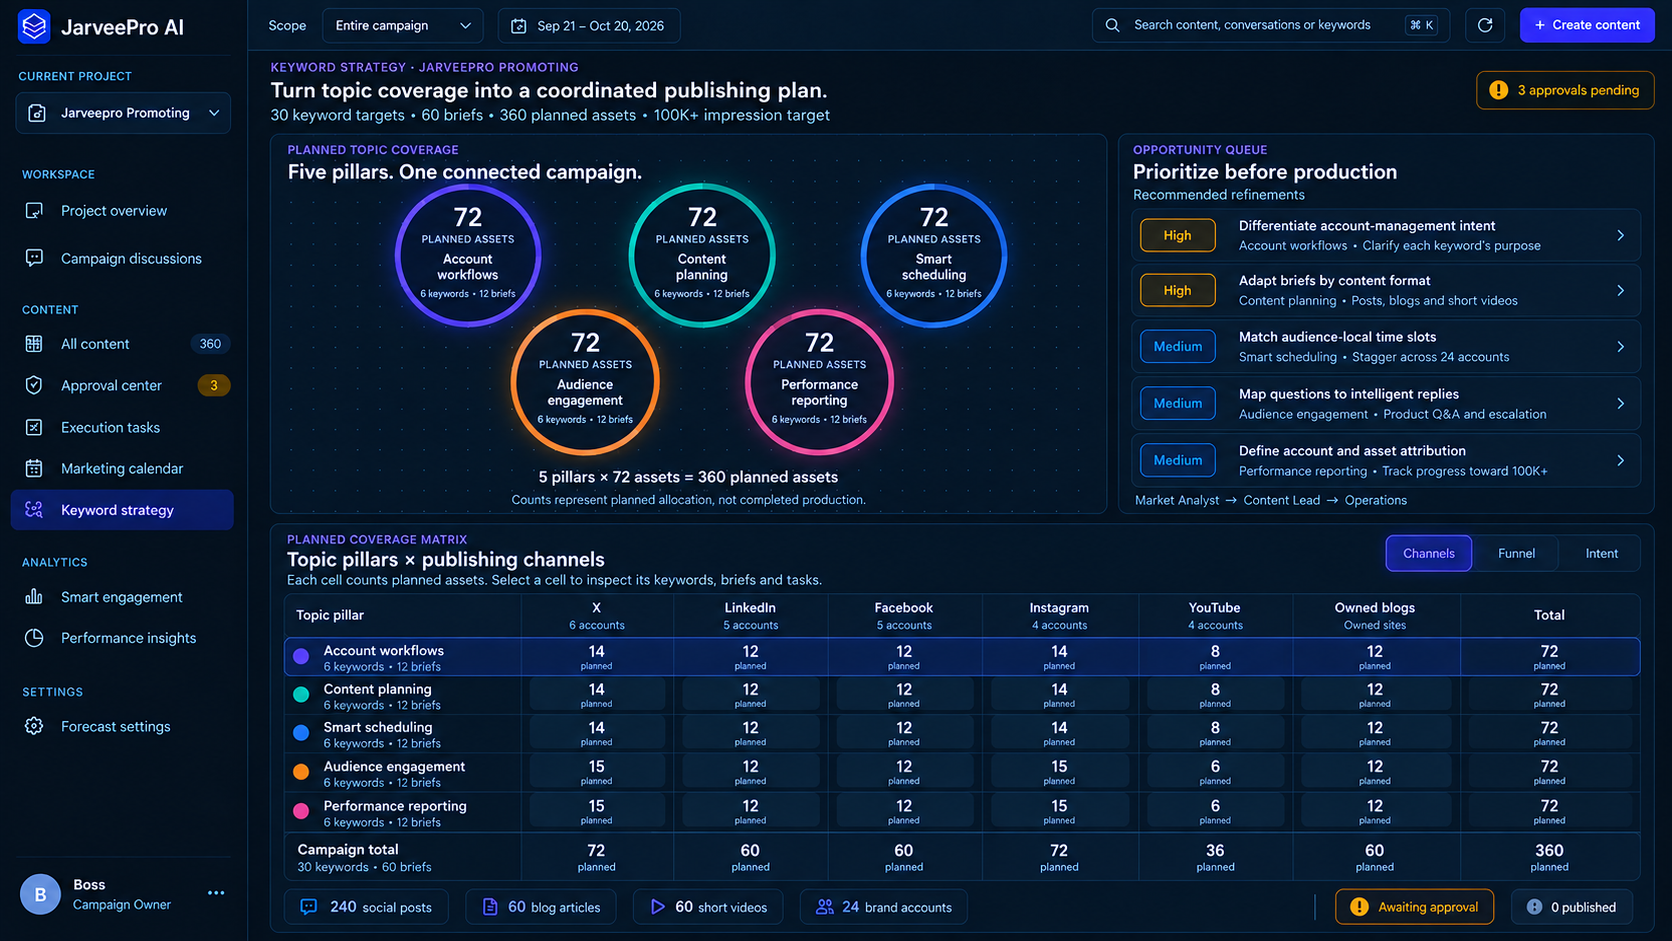This screenshot has height=941, width=1672.
Task: Click the 0 published status pill
Action: 1572,907
